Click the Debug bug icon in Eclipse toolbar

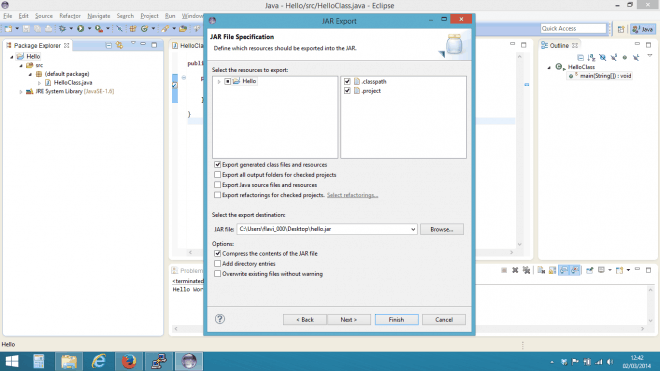pos(62,29)
